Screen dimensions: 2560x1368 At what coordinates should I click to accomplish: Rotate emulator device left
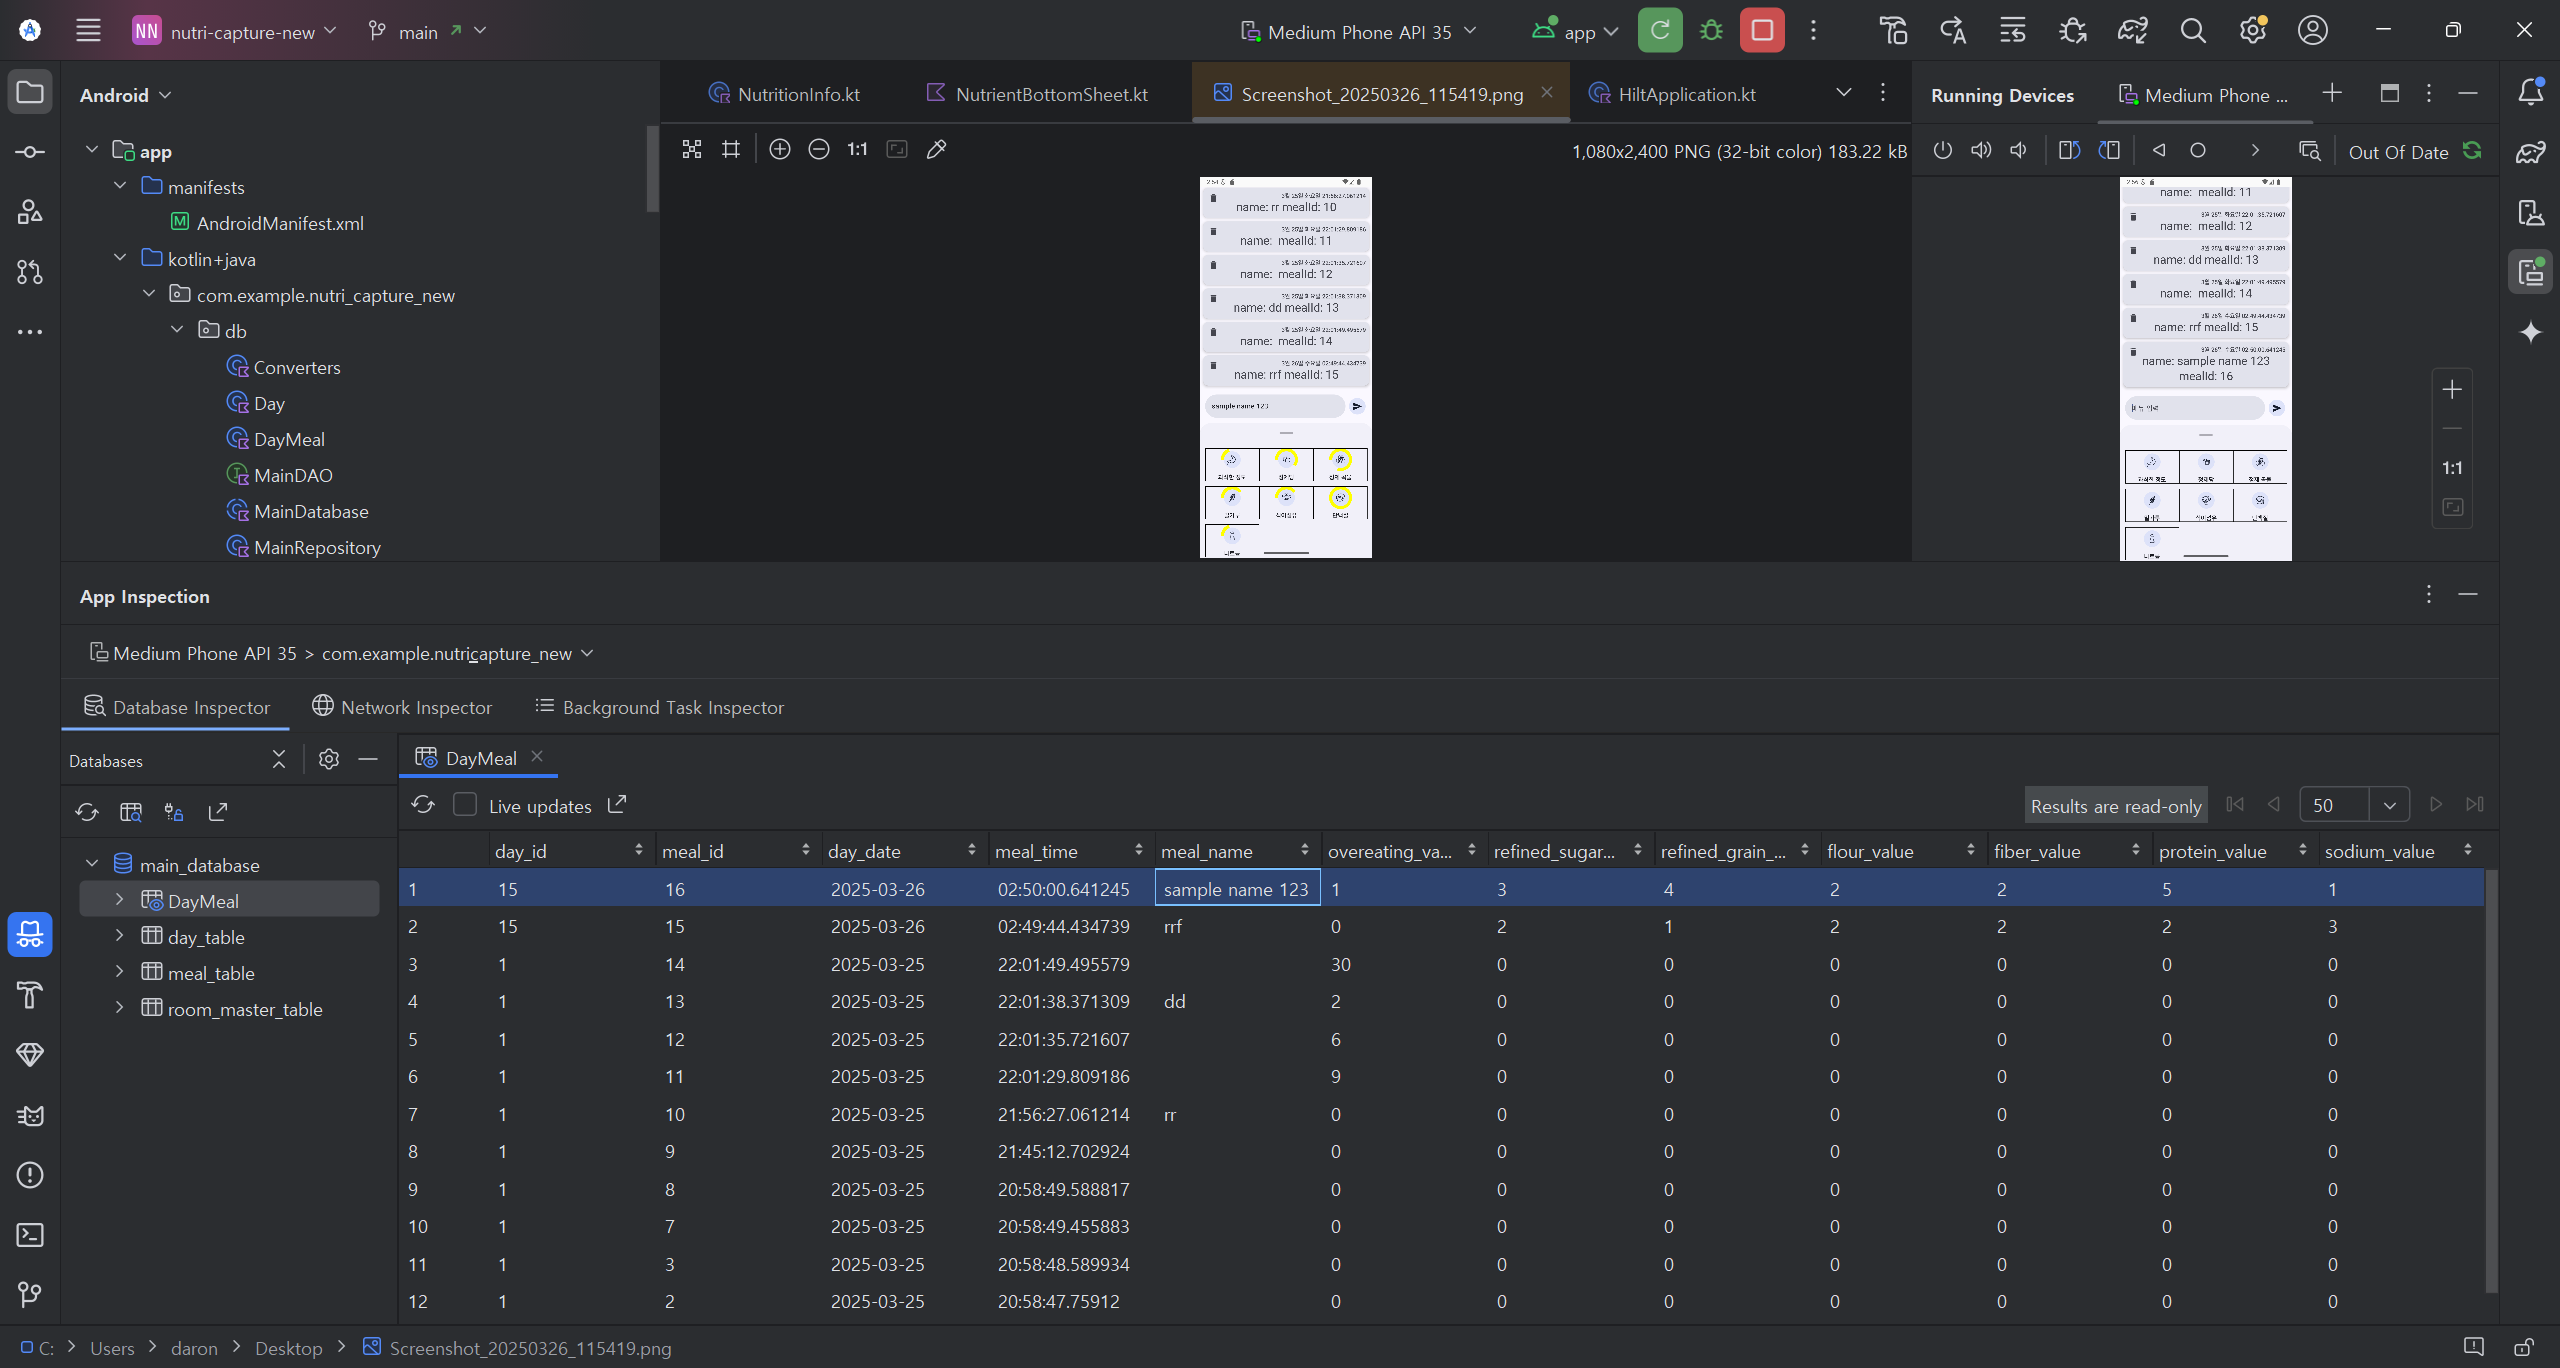click(x=2070, y=150)
